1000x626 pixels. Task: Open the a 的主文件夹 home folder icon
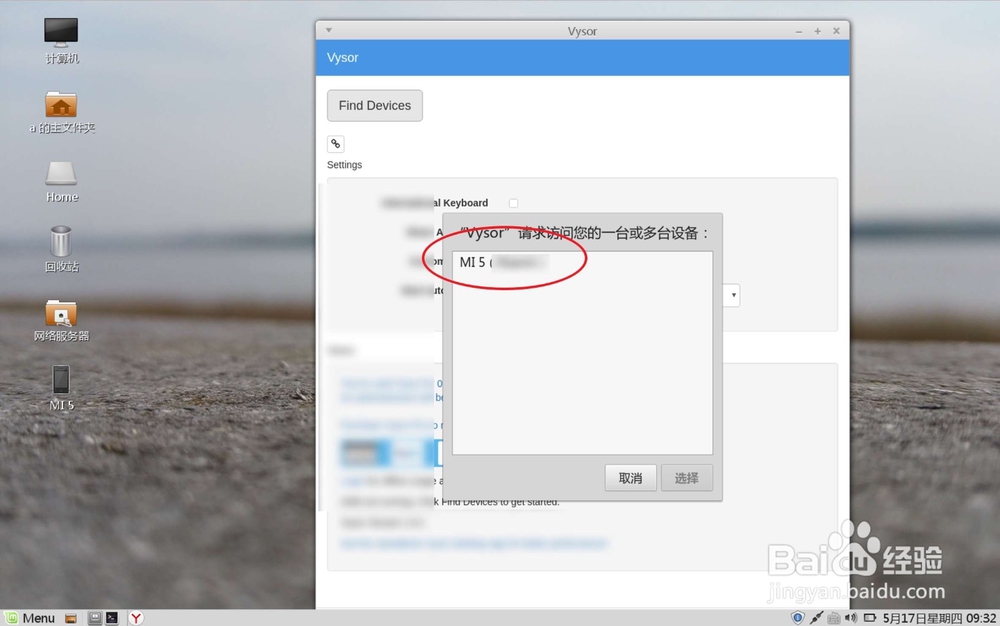61,112
